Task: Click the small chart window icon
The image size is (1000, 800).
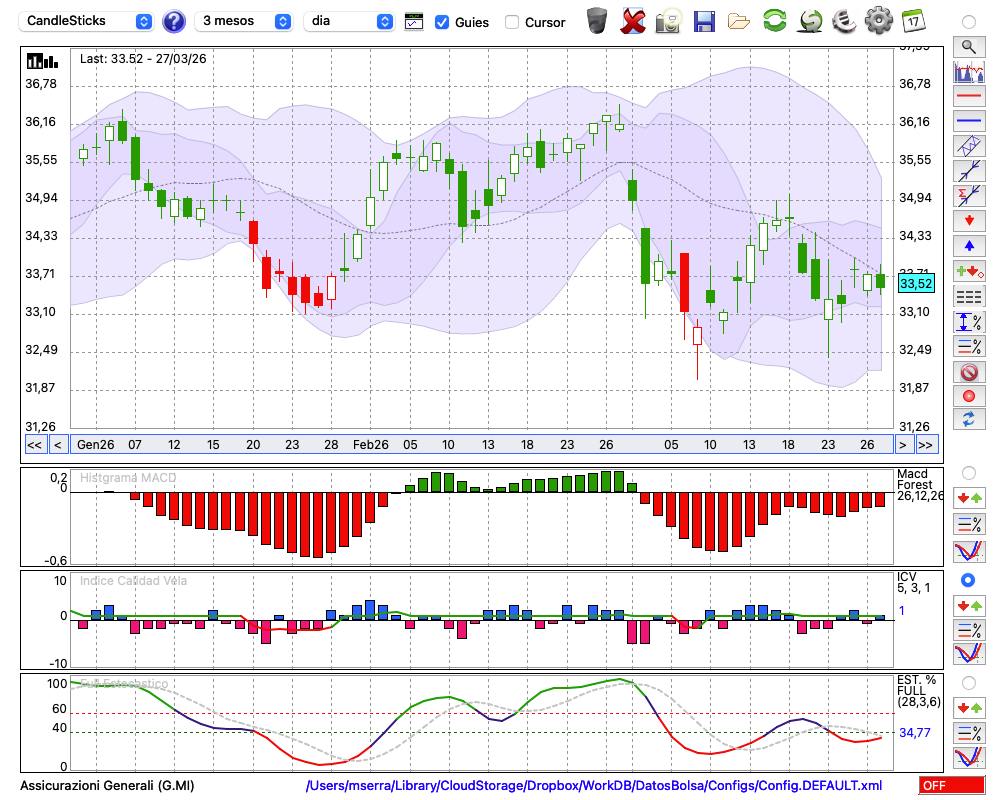Action: tap(414, 22)
